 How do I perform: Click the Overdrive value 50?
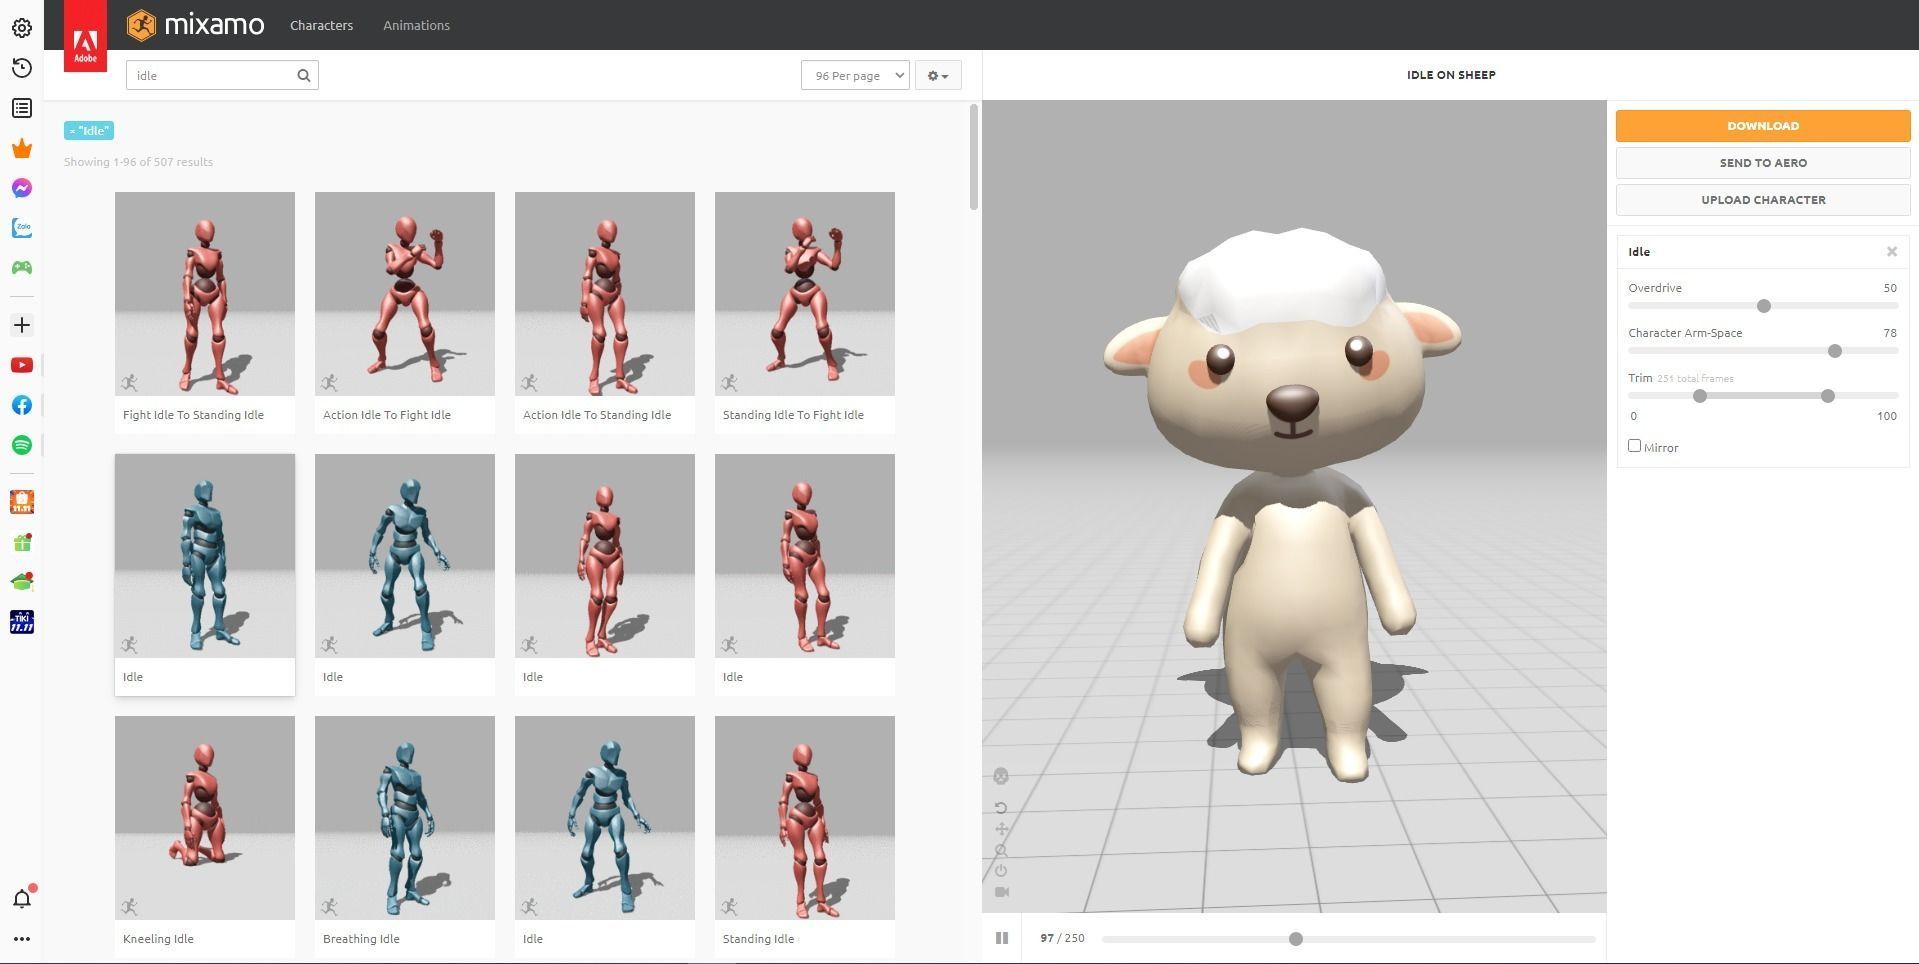1890,288
